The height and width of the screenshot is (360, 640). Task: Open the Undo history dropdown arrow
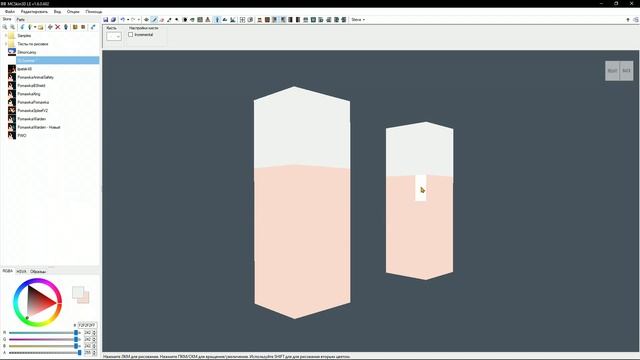tap(128, 20)
